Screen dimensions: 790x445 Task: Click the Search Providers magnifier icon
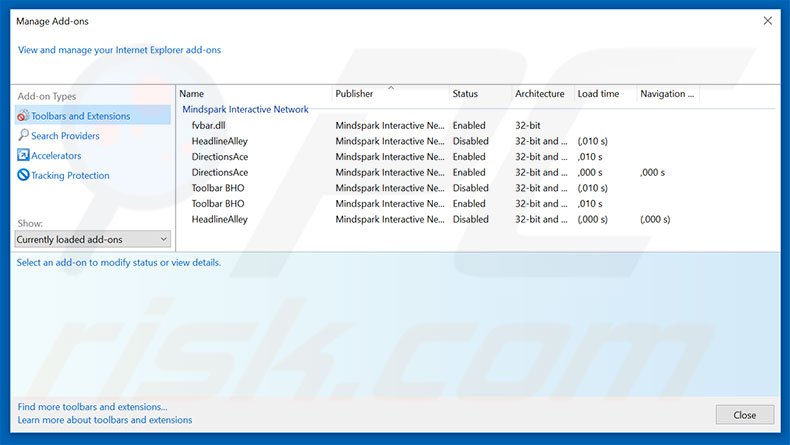tap(23, 135)
